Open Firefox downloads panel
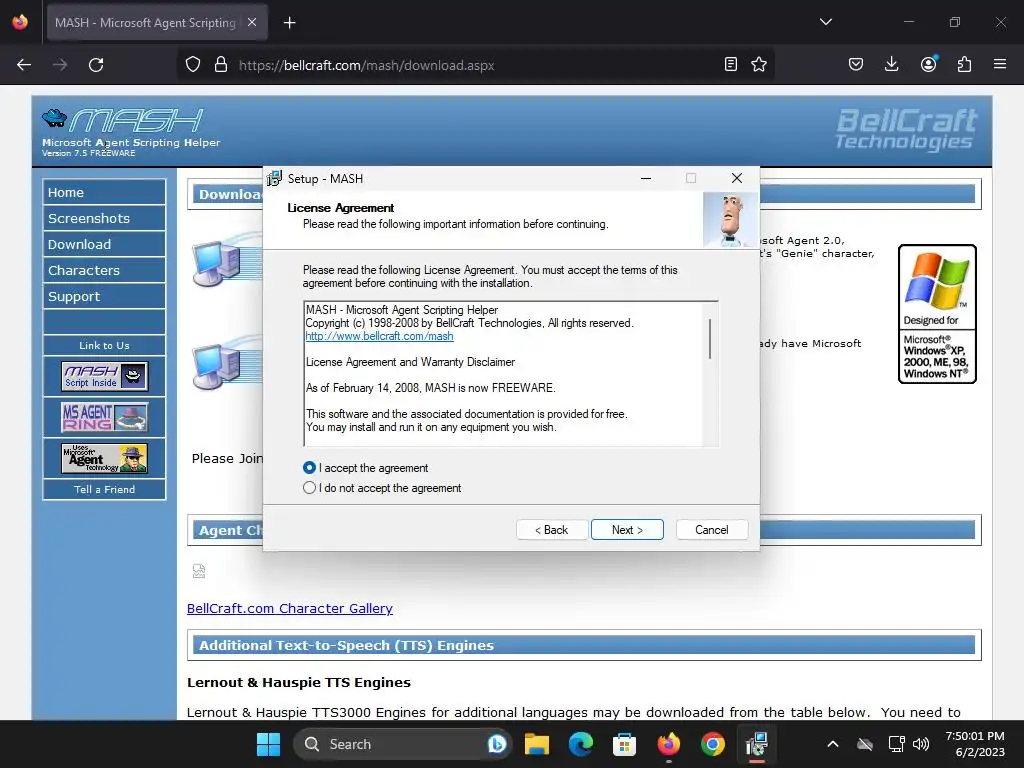 (891, 64)
